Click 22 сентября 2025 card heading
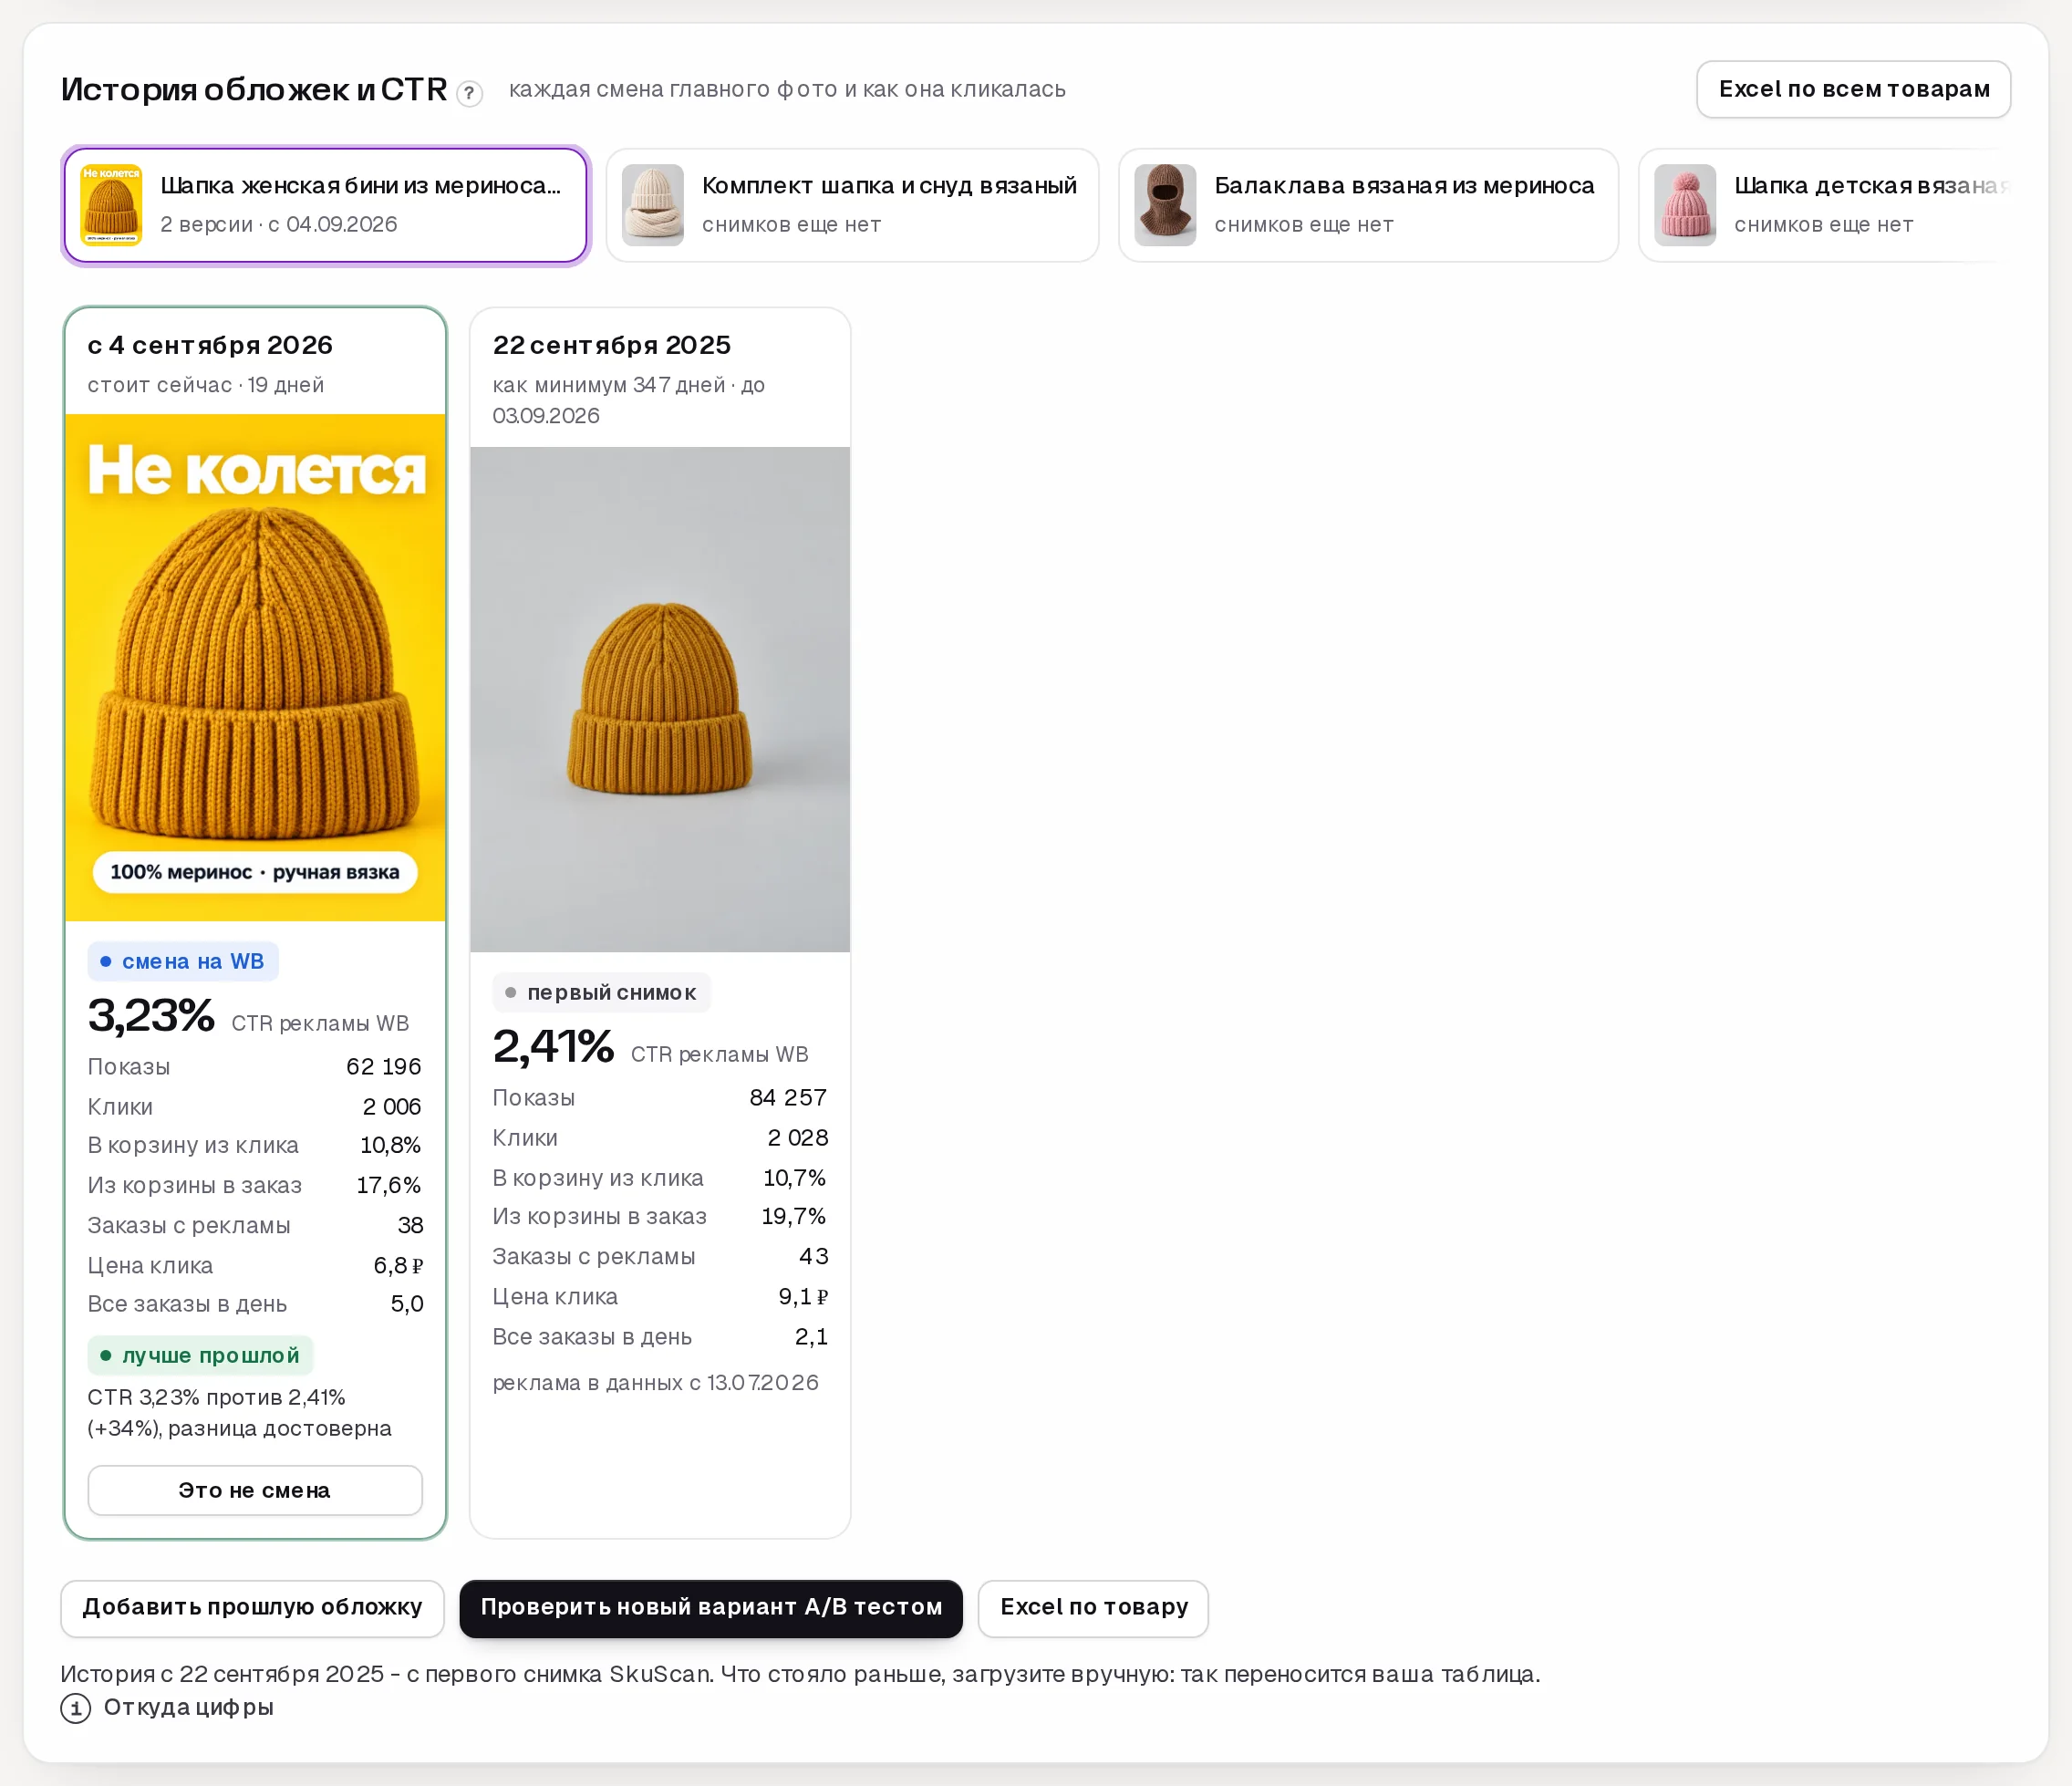The width and height of the screenshot is (2072, 1786). click(612, 345)
